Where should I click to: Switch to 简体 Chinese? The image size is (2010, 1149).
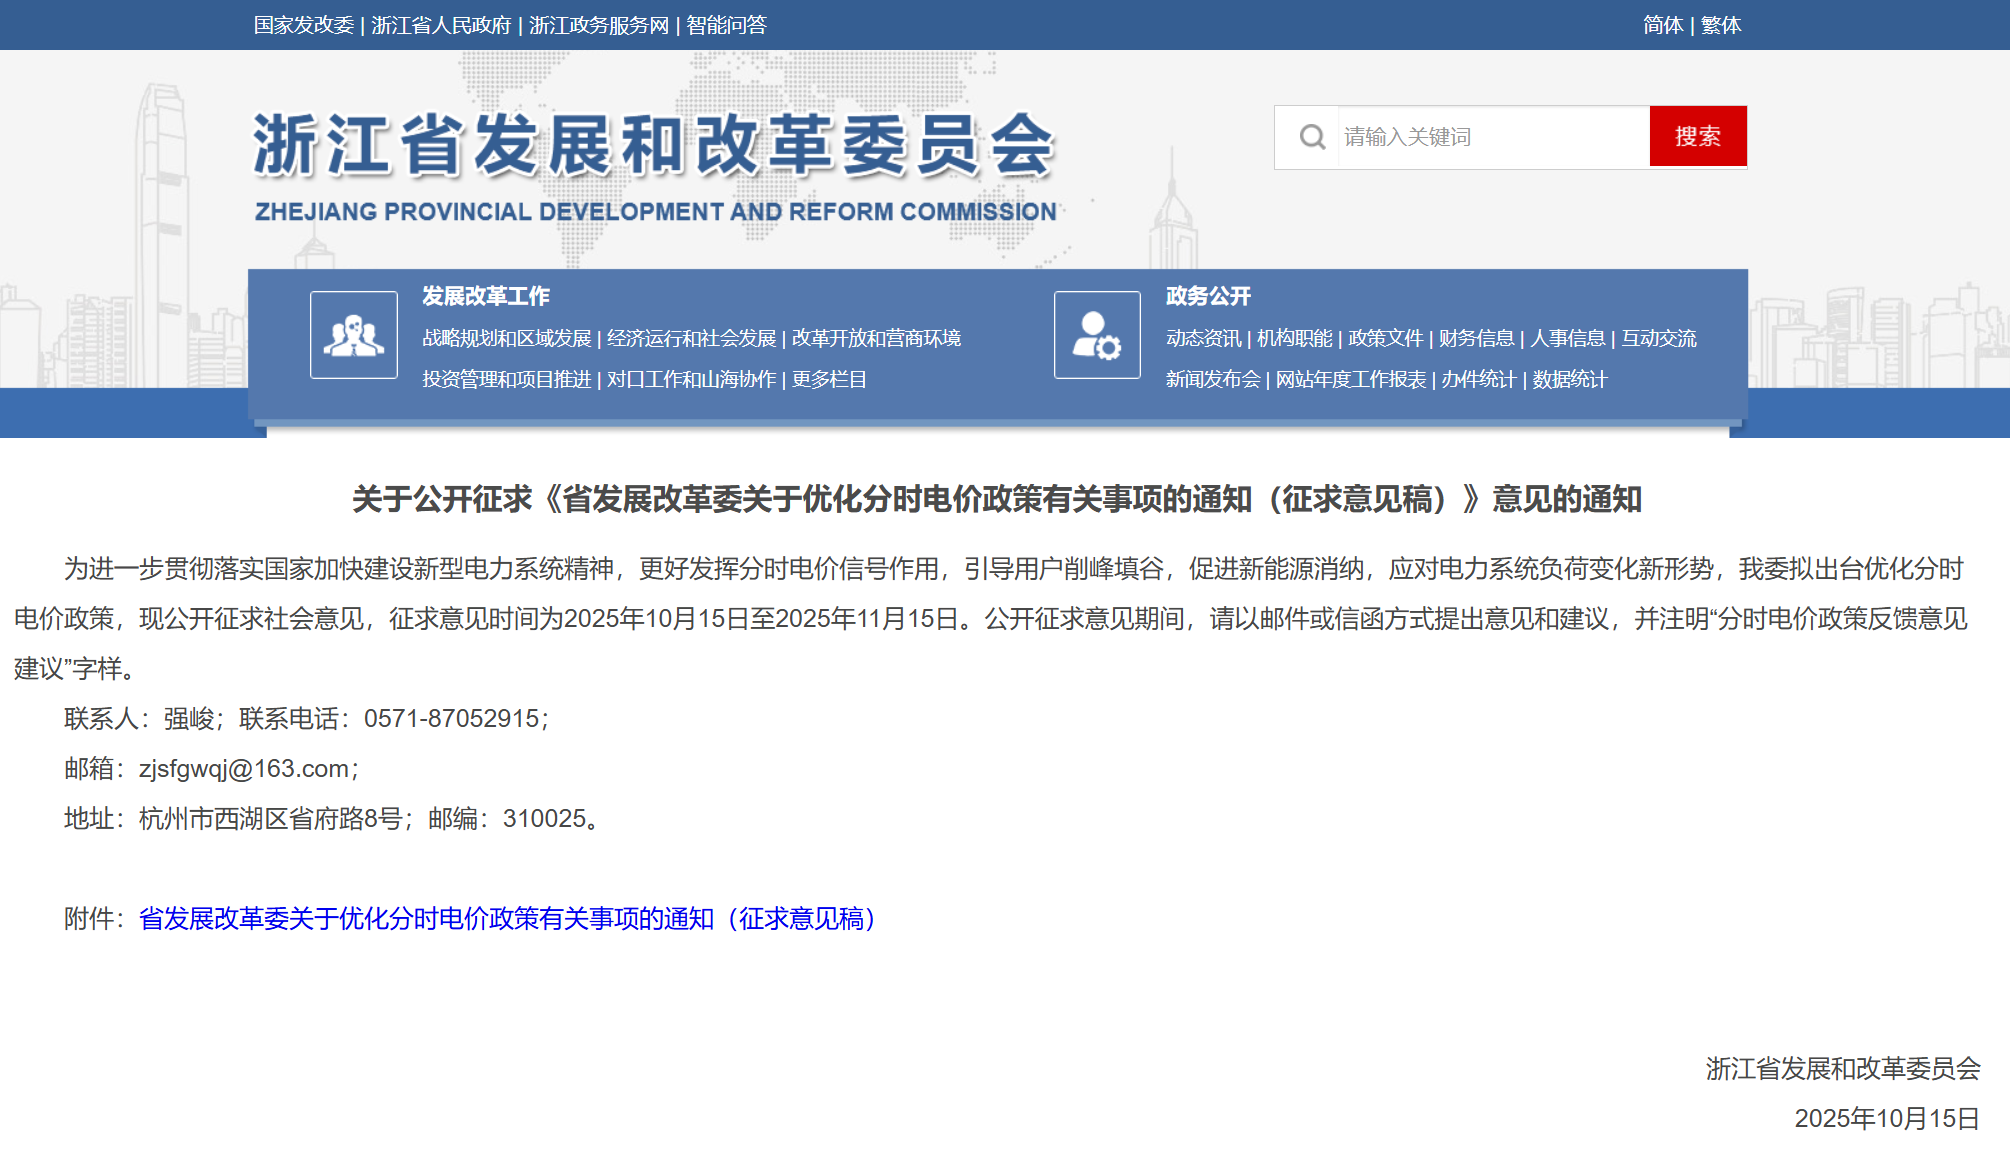click(1662, 25)
